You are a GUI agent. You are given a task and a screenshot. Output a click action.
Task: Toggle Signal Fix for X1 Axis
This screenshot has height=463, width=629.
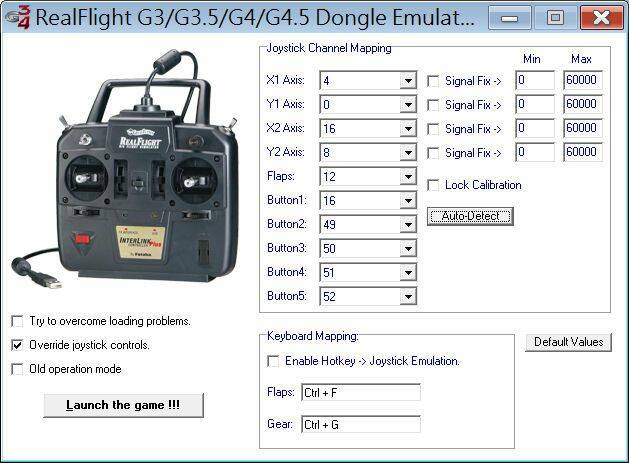click(x=433, y=81)
